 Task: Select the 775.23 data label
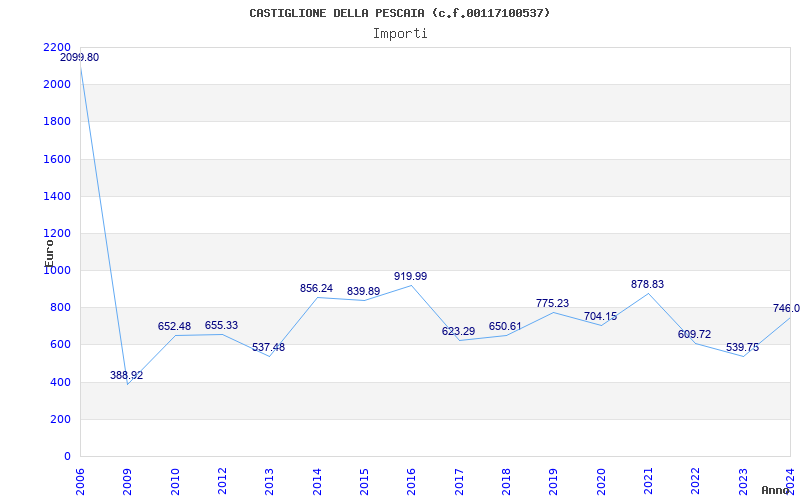coord(553,304)
